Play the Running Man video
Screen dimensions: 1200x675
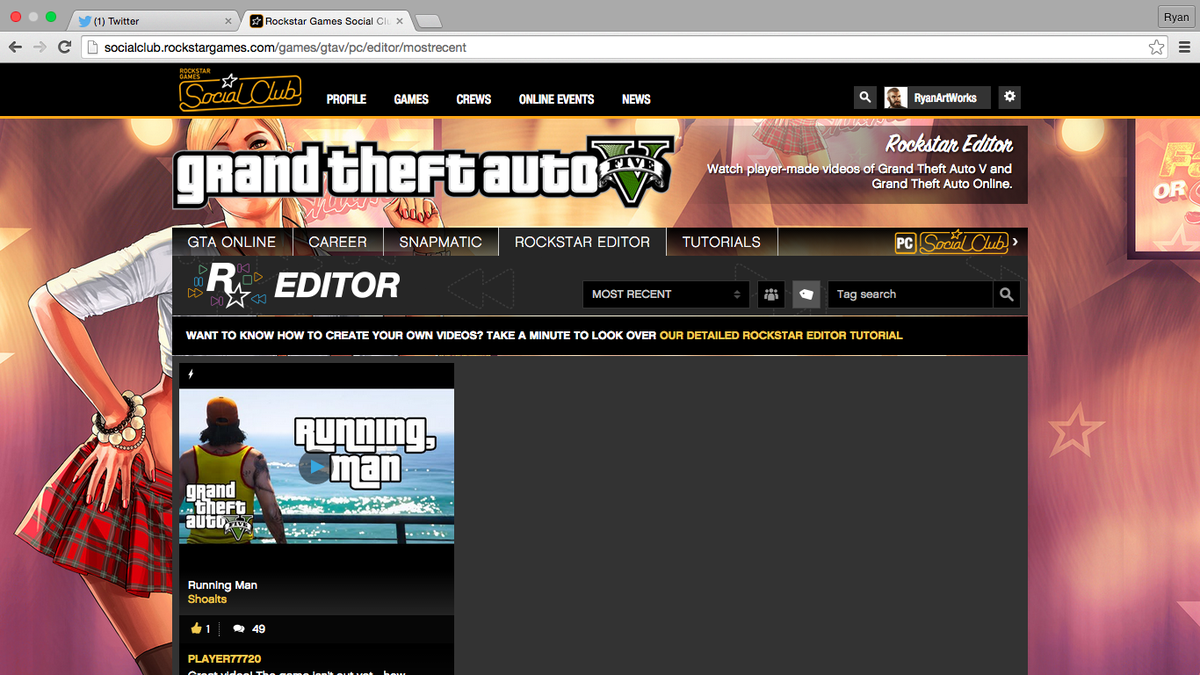(x=316, y=466)
